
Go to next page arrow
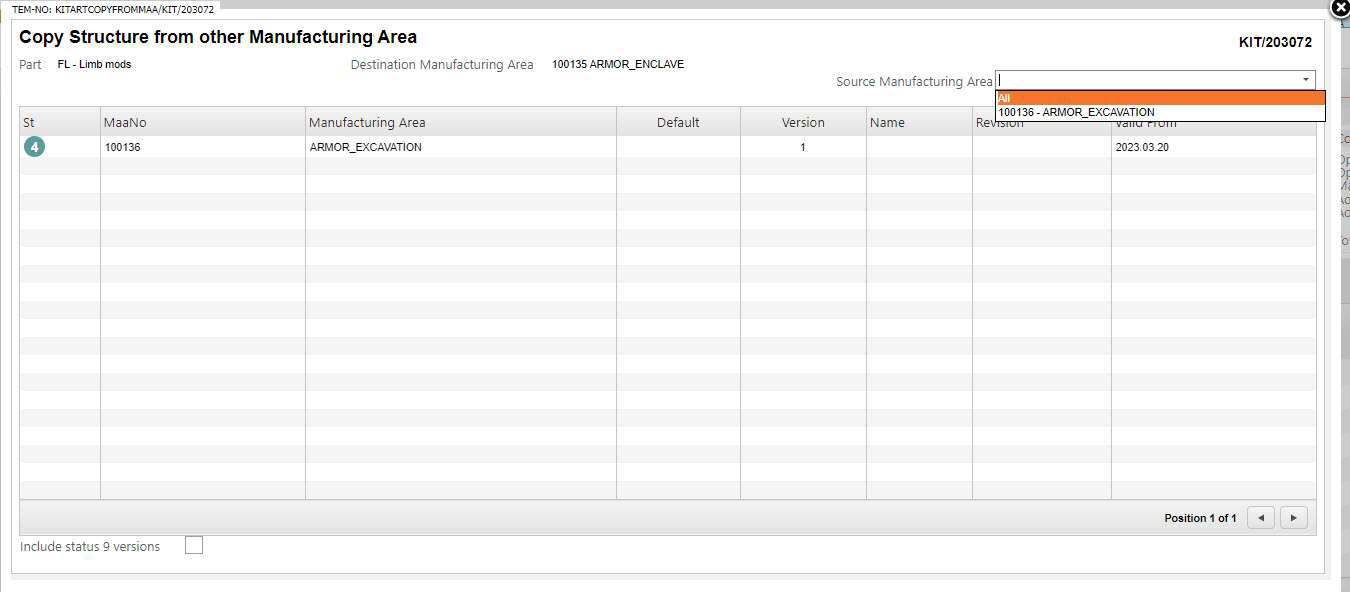pyautogui.click(x=1294, y=518)
